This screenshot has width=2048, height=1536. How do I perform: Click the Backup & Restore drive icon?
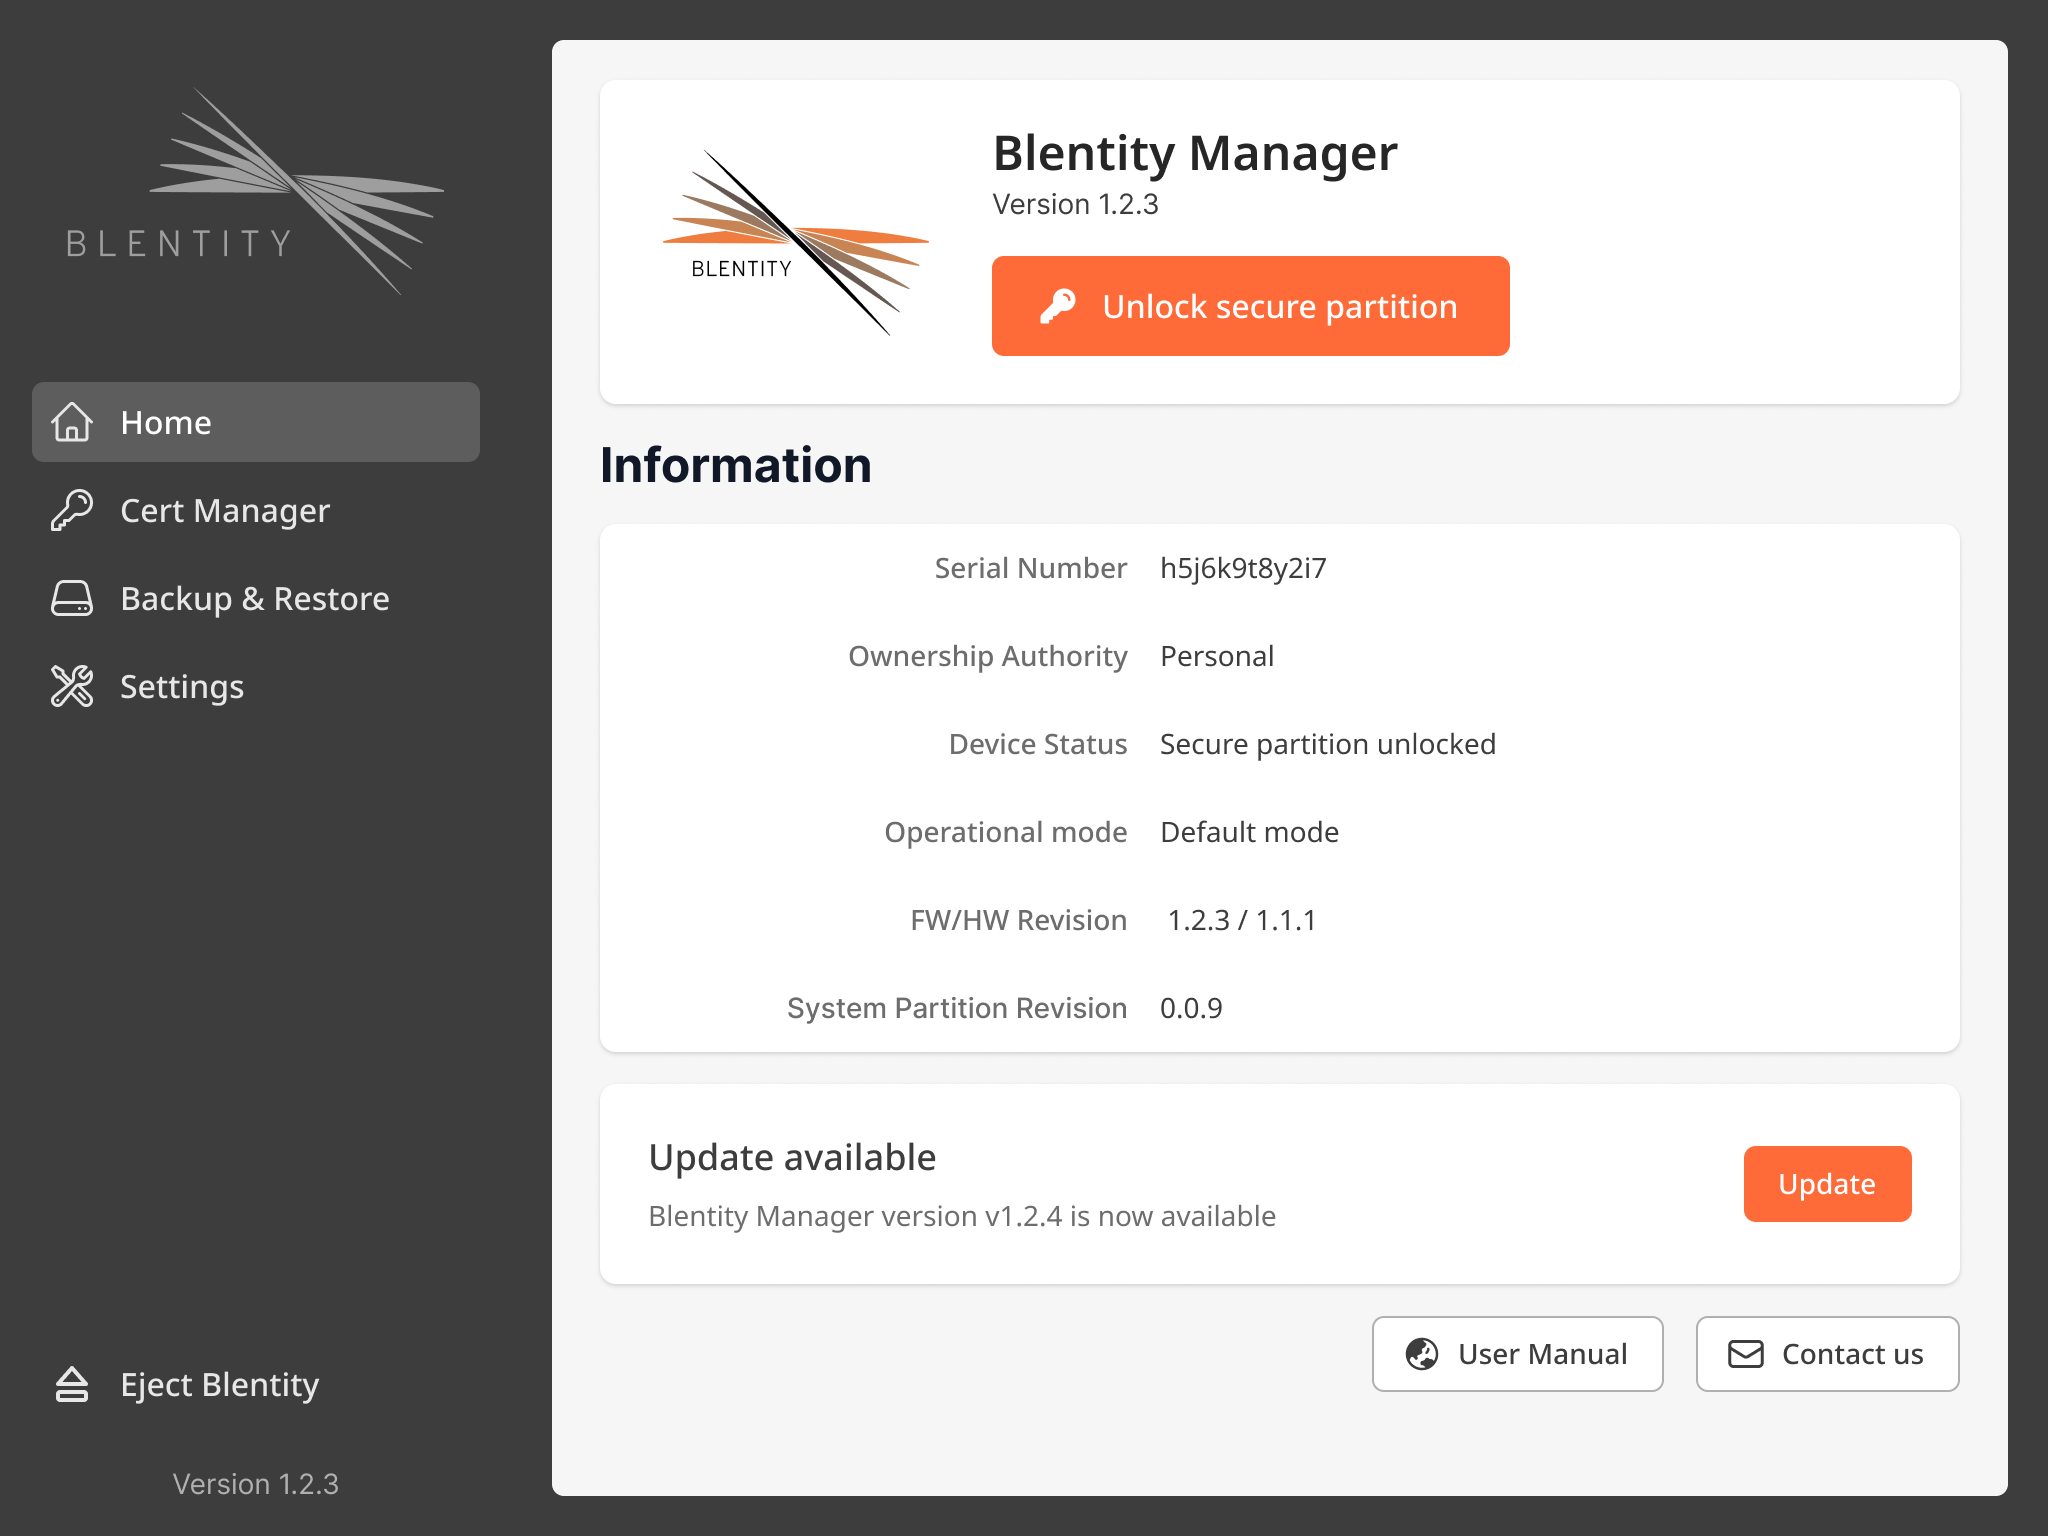tap(72, 598)
